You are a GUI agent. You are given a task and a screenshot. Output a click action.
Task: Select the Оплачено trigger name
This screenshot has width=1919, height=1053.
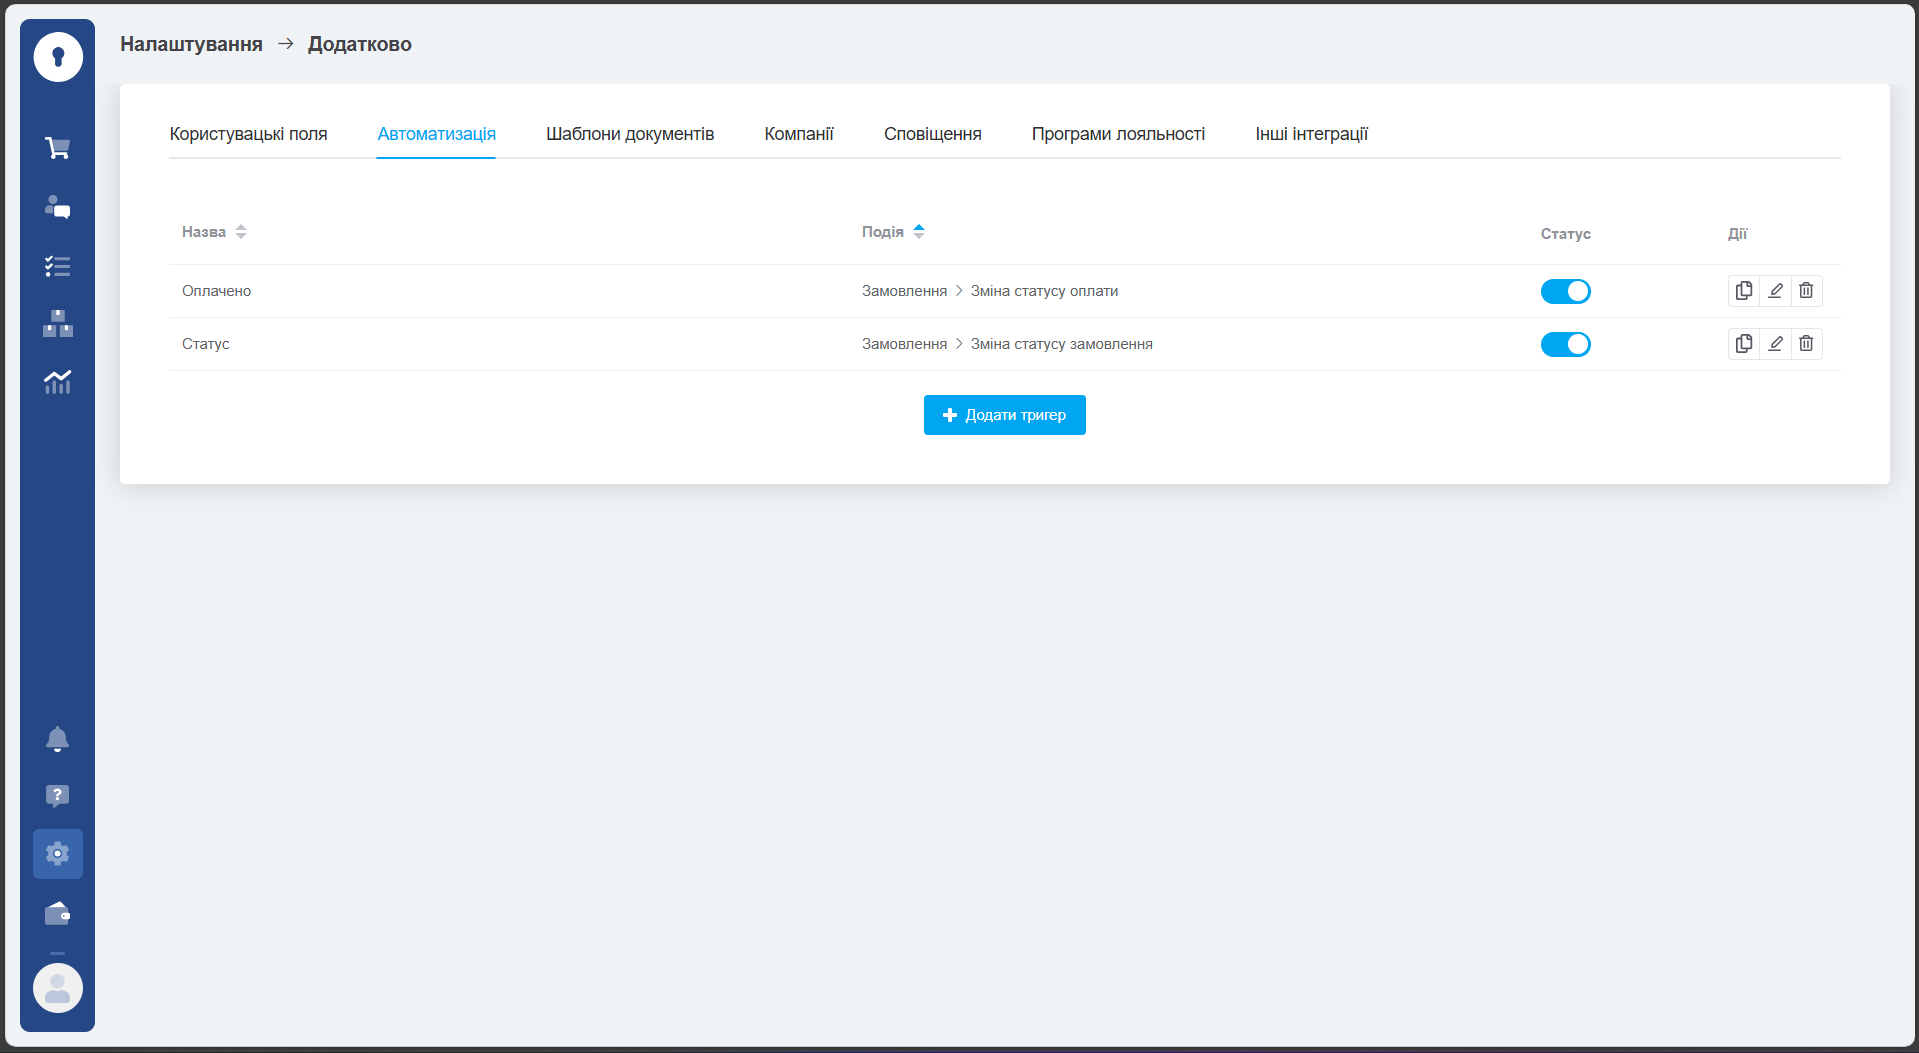pyautogui.click(x=216, y=291)
